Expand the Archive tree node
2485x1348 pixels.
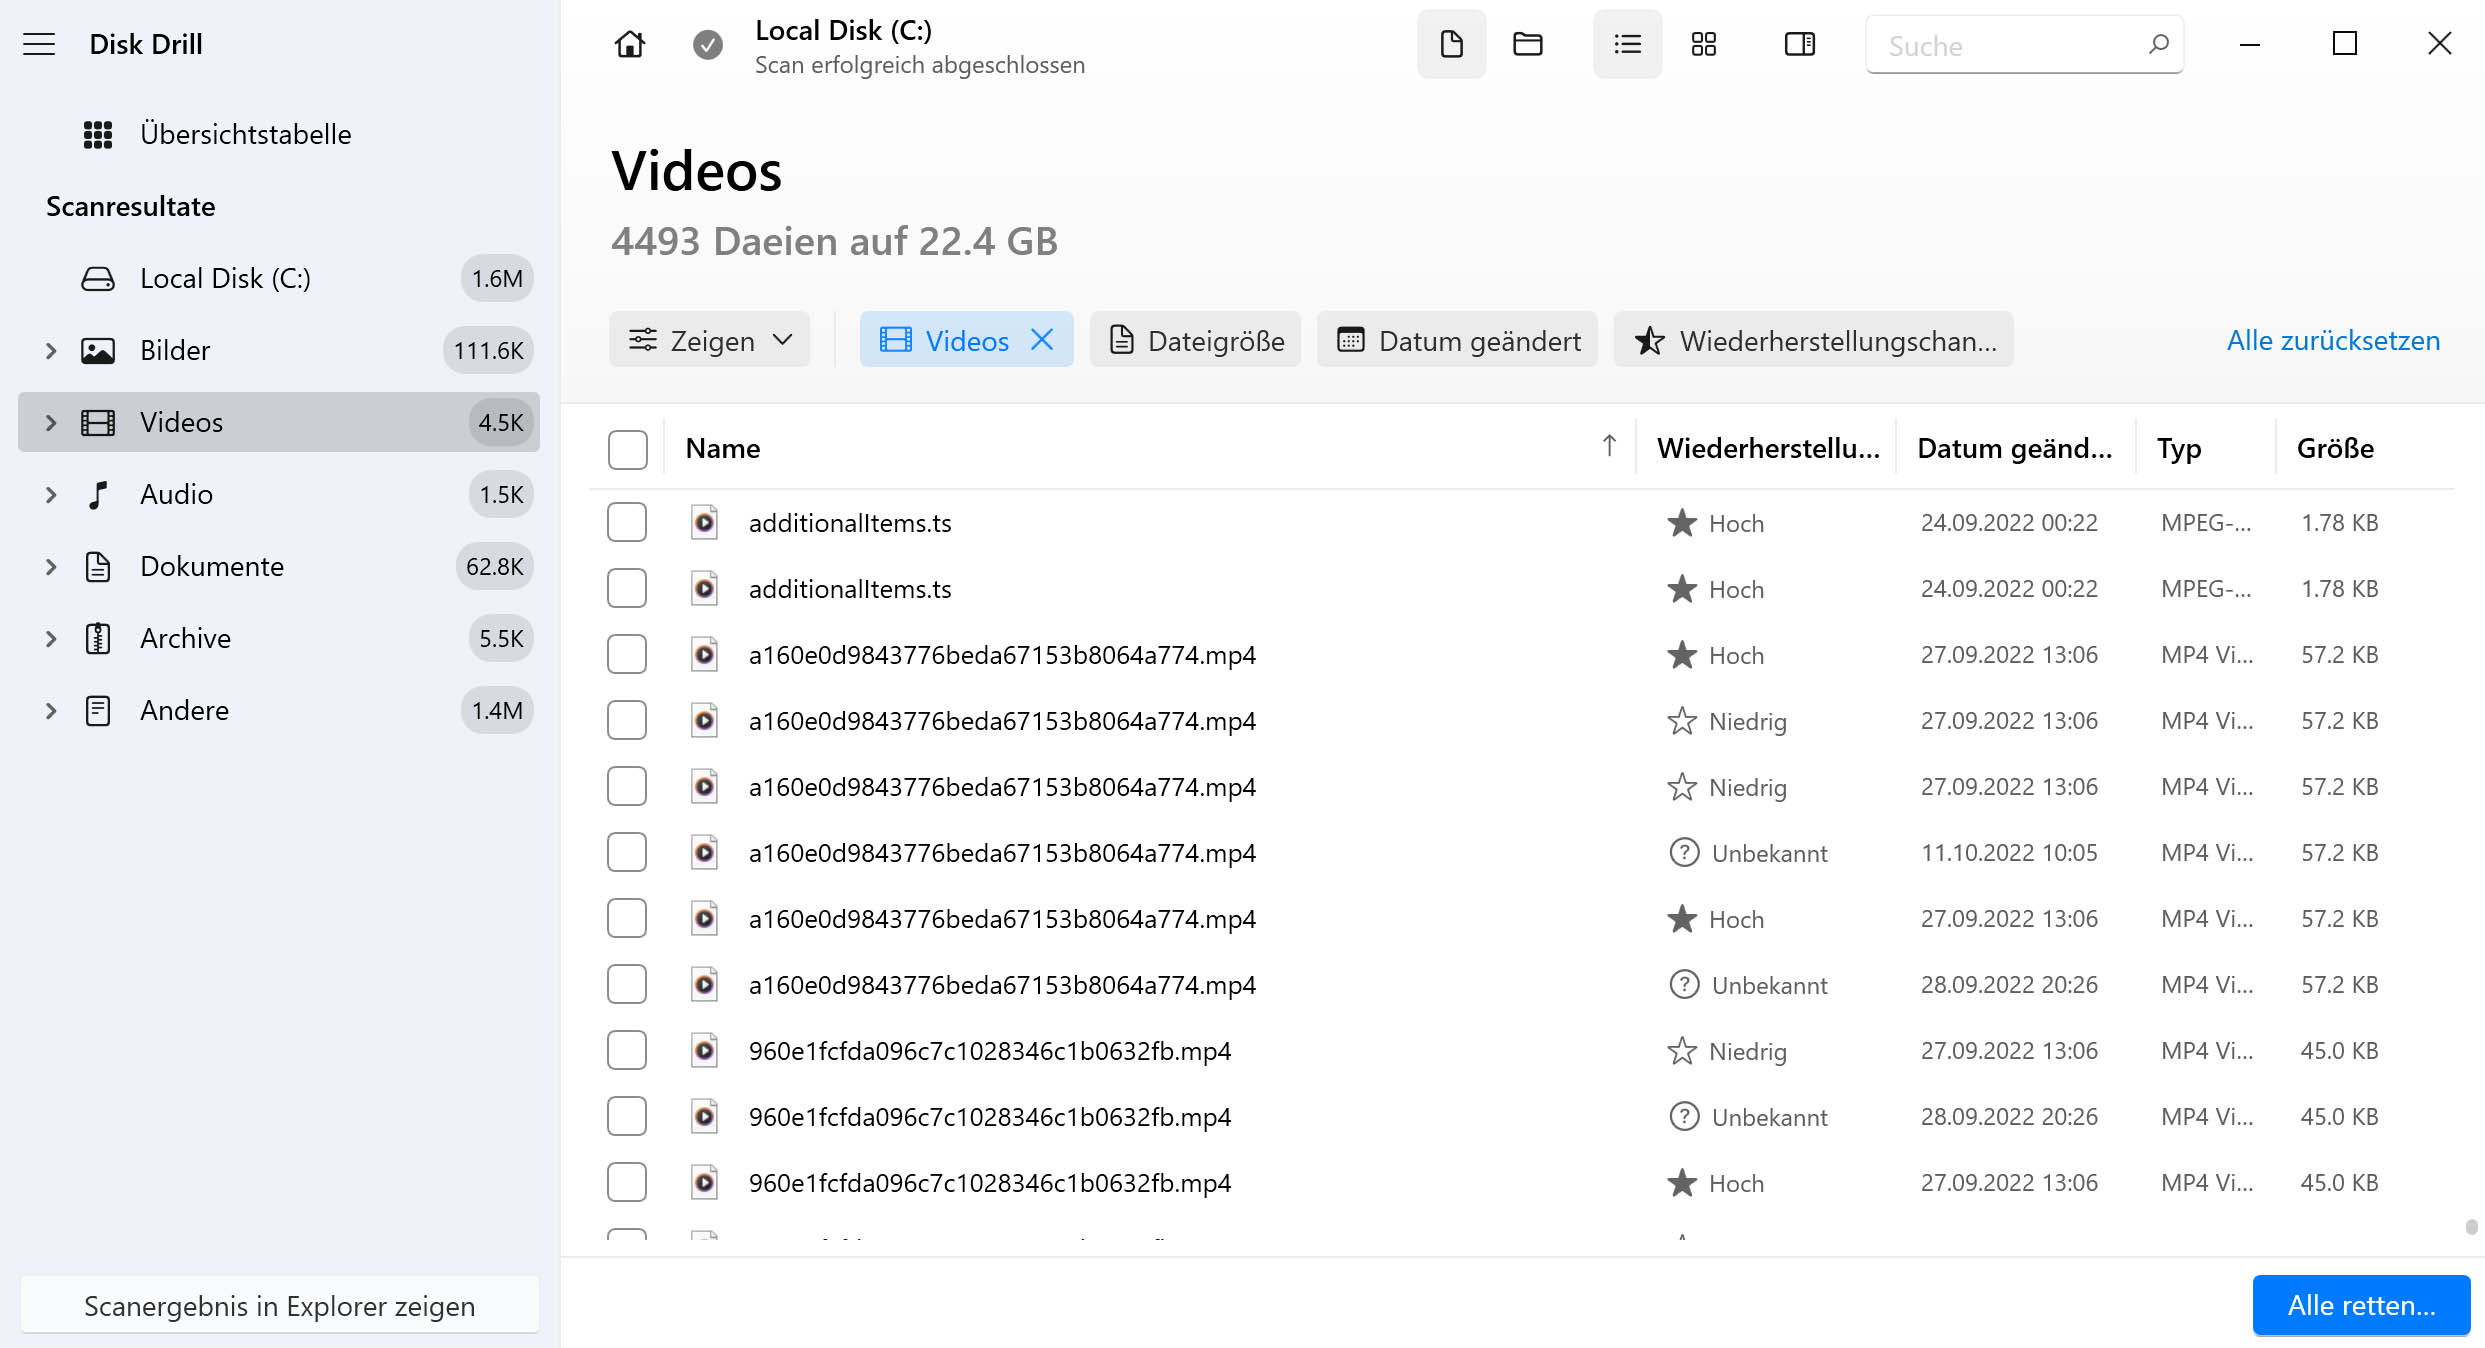51,638
